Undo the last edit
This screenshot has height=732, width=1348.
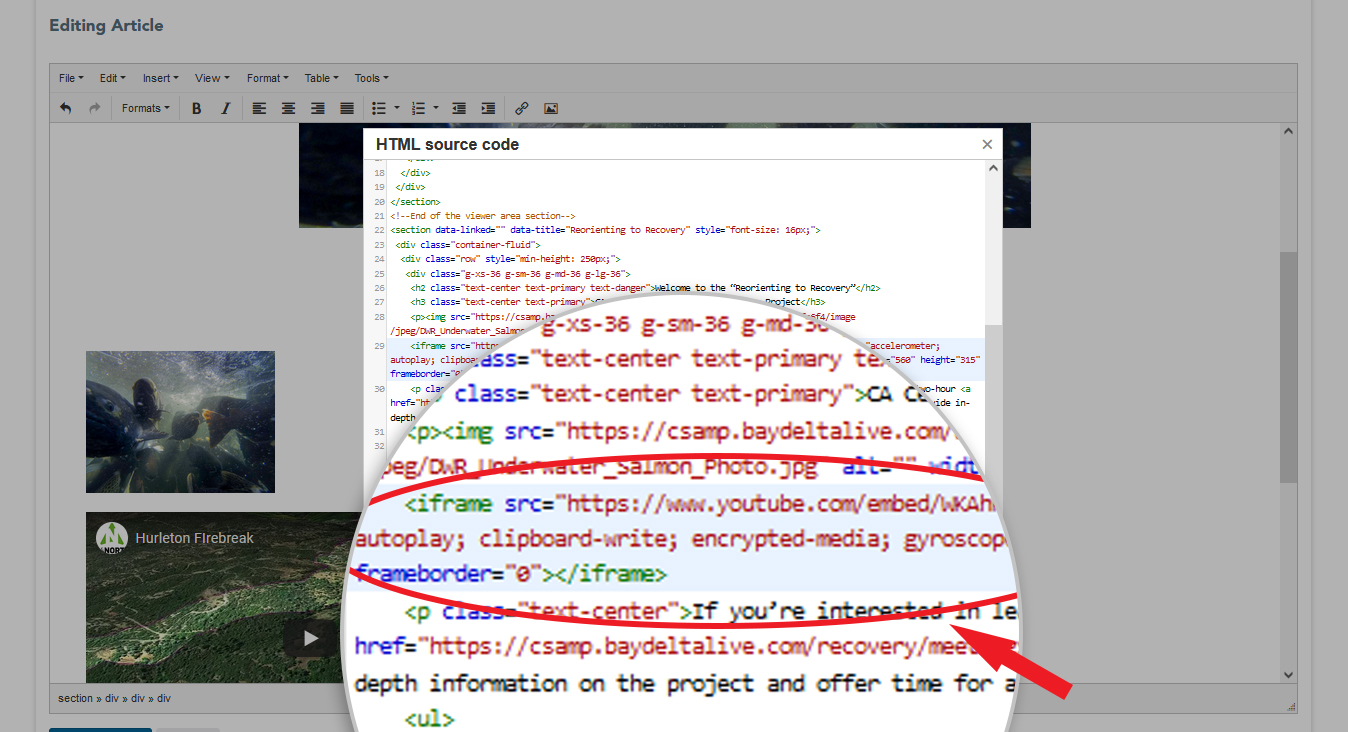66,108
